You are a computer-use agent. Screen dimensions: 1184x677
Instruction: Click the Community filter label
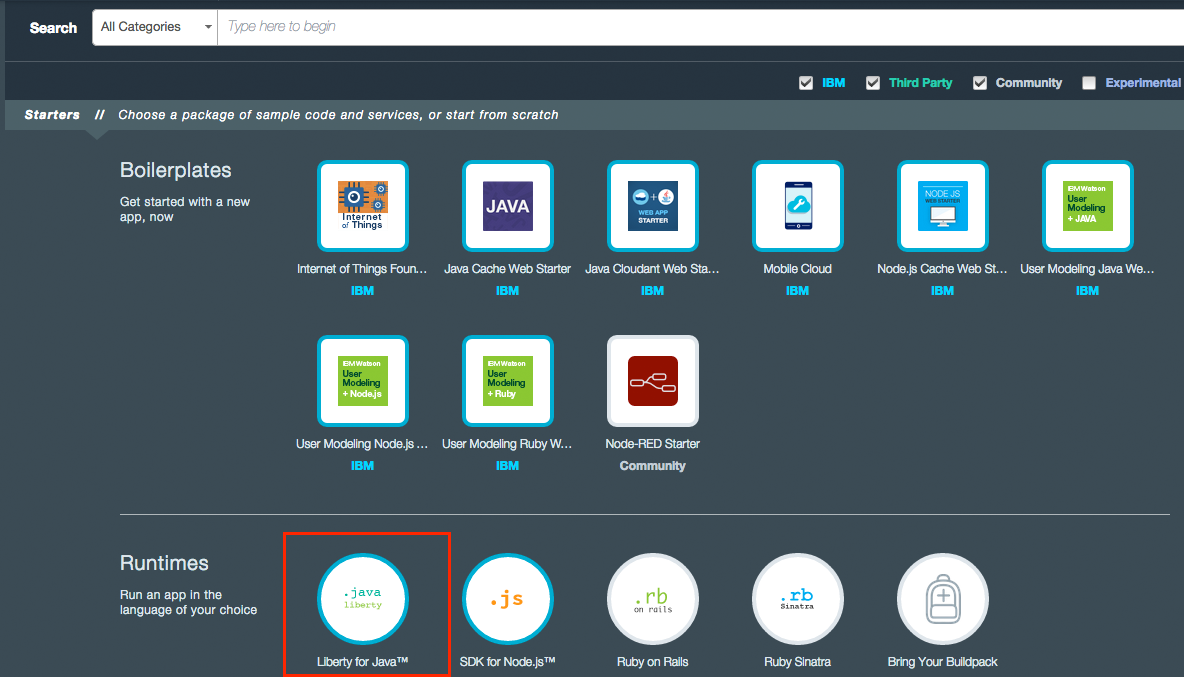[1028, 83]
